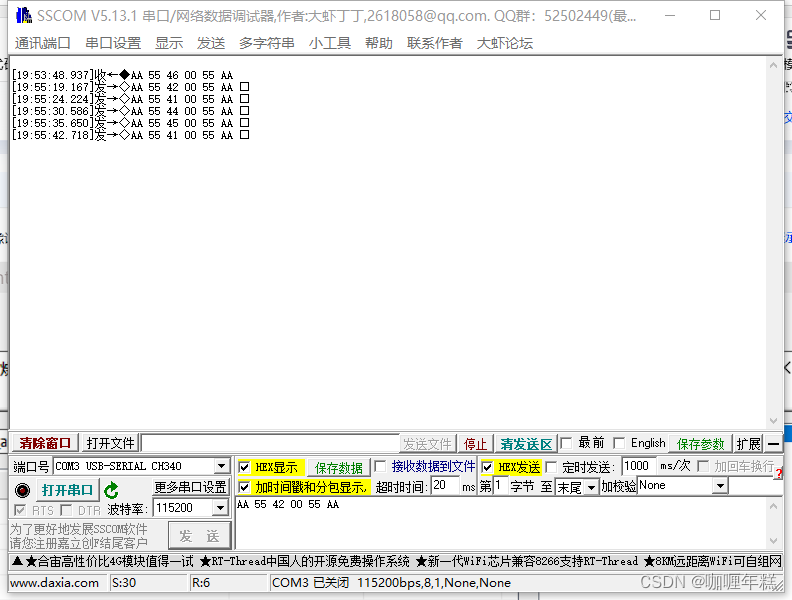Enable the 定时发送 checkbox
Image resolution: width=792 pixels, height=600 pixels.
click(552, 467)
